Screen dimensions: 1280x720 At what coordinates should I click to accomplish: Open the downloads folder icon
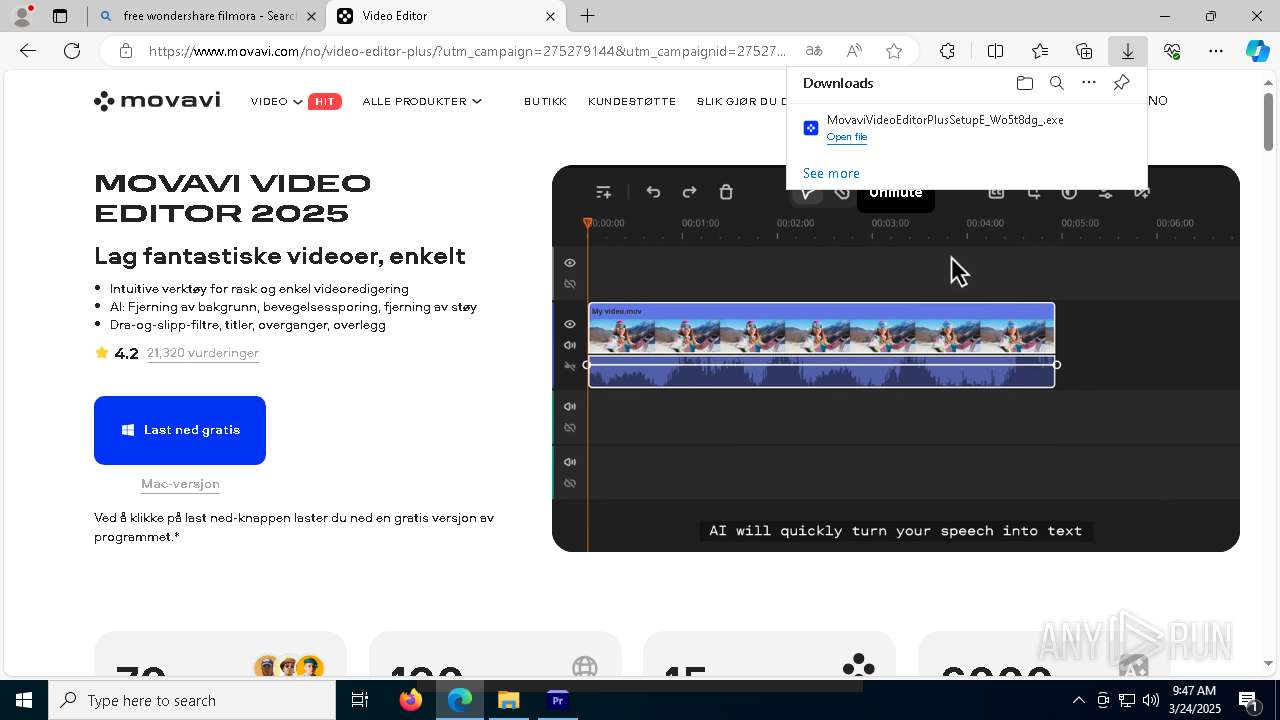[x=1024, y=83]
